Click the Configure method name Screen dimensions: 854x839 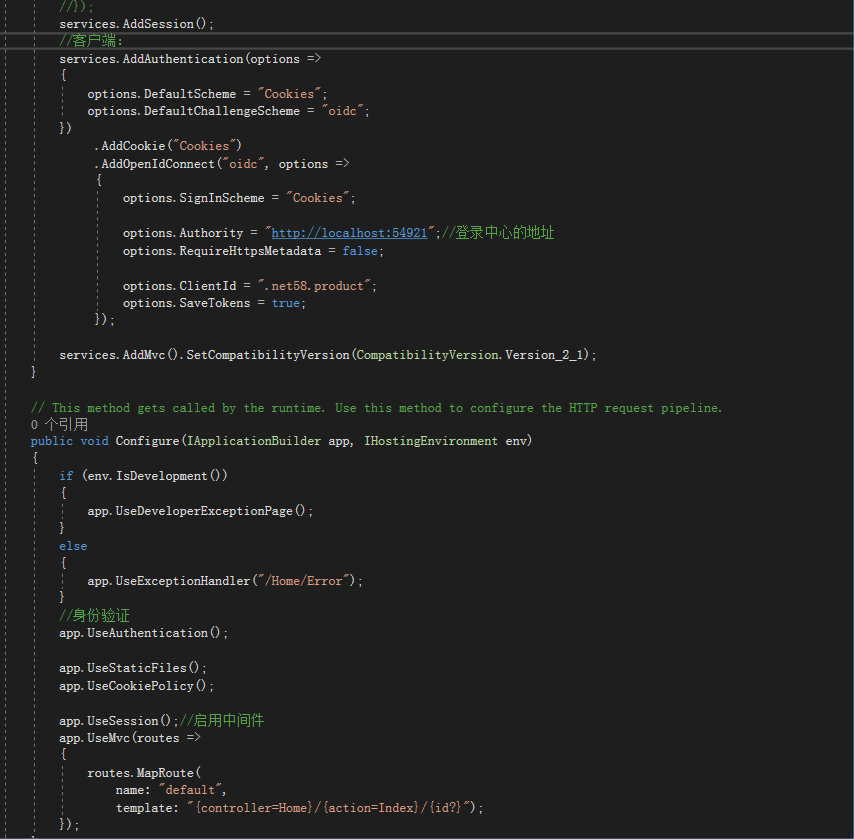pos(146,441)
